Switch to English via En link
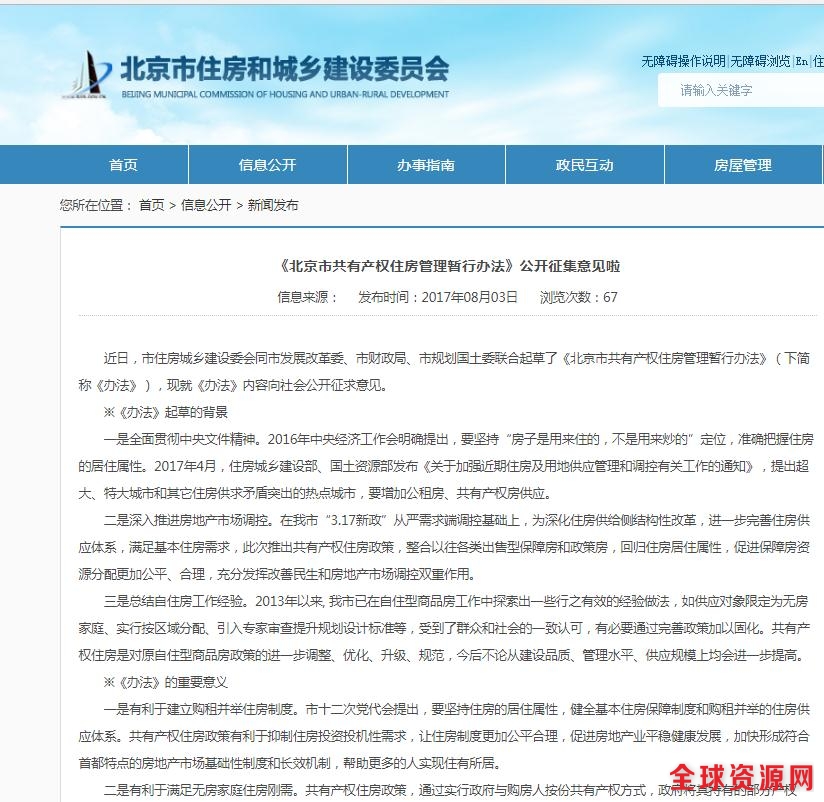This screenshot has width=824, height=802. [x=801, y=61]
